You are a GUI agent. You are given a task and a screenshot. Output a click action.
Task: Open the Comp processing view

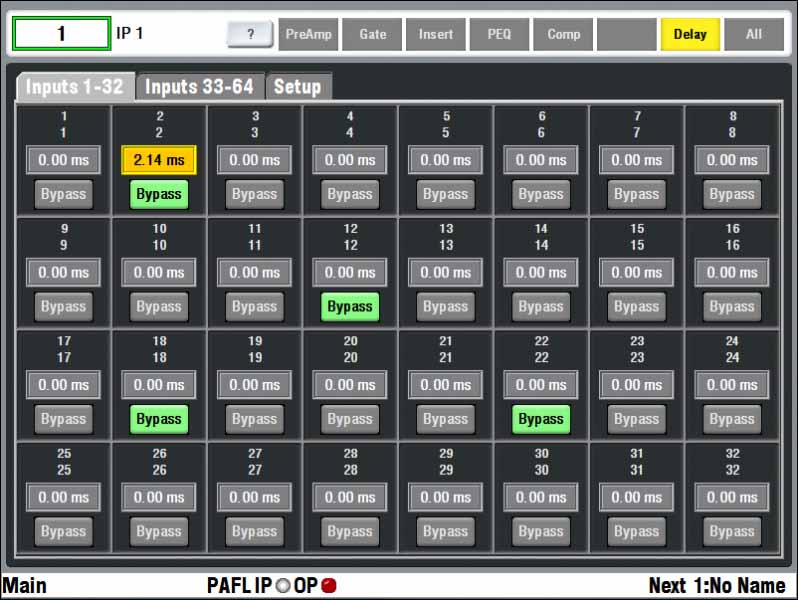pos(563,34)
